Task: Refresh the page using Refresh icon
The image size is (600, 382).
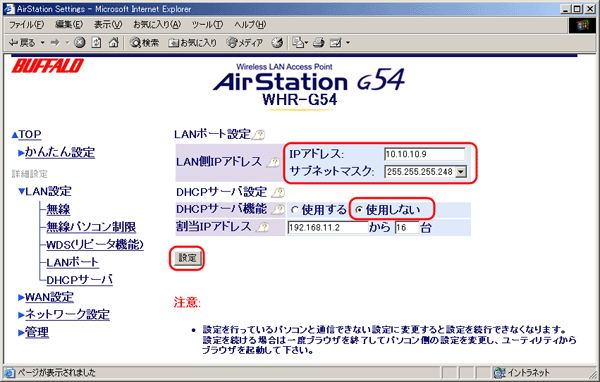Action: click(x=96, y=42)
